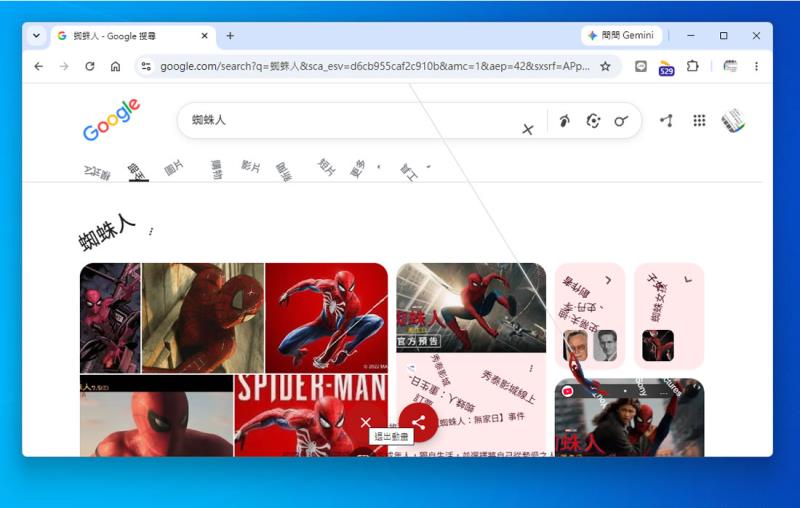This screenshot has width=800, height=508.
Task: Open Spider-Man mask close-up thumbnail
Action: click(x=157, y=416)
